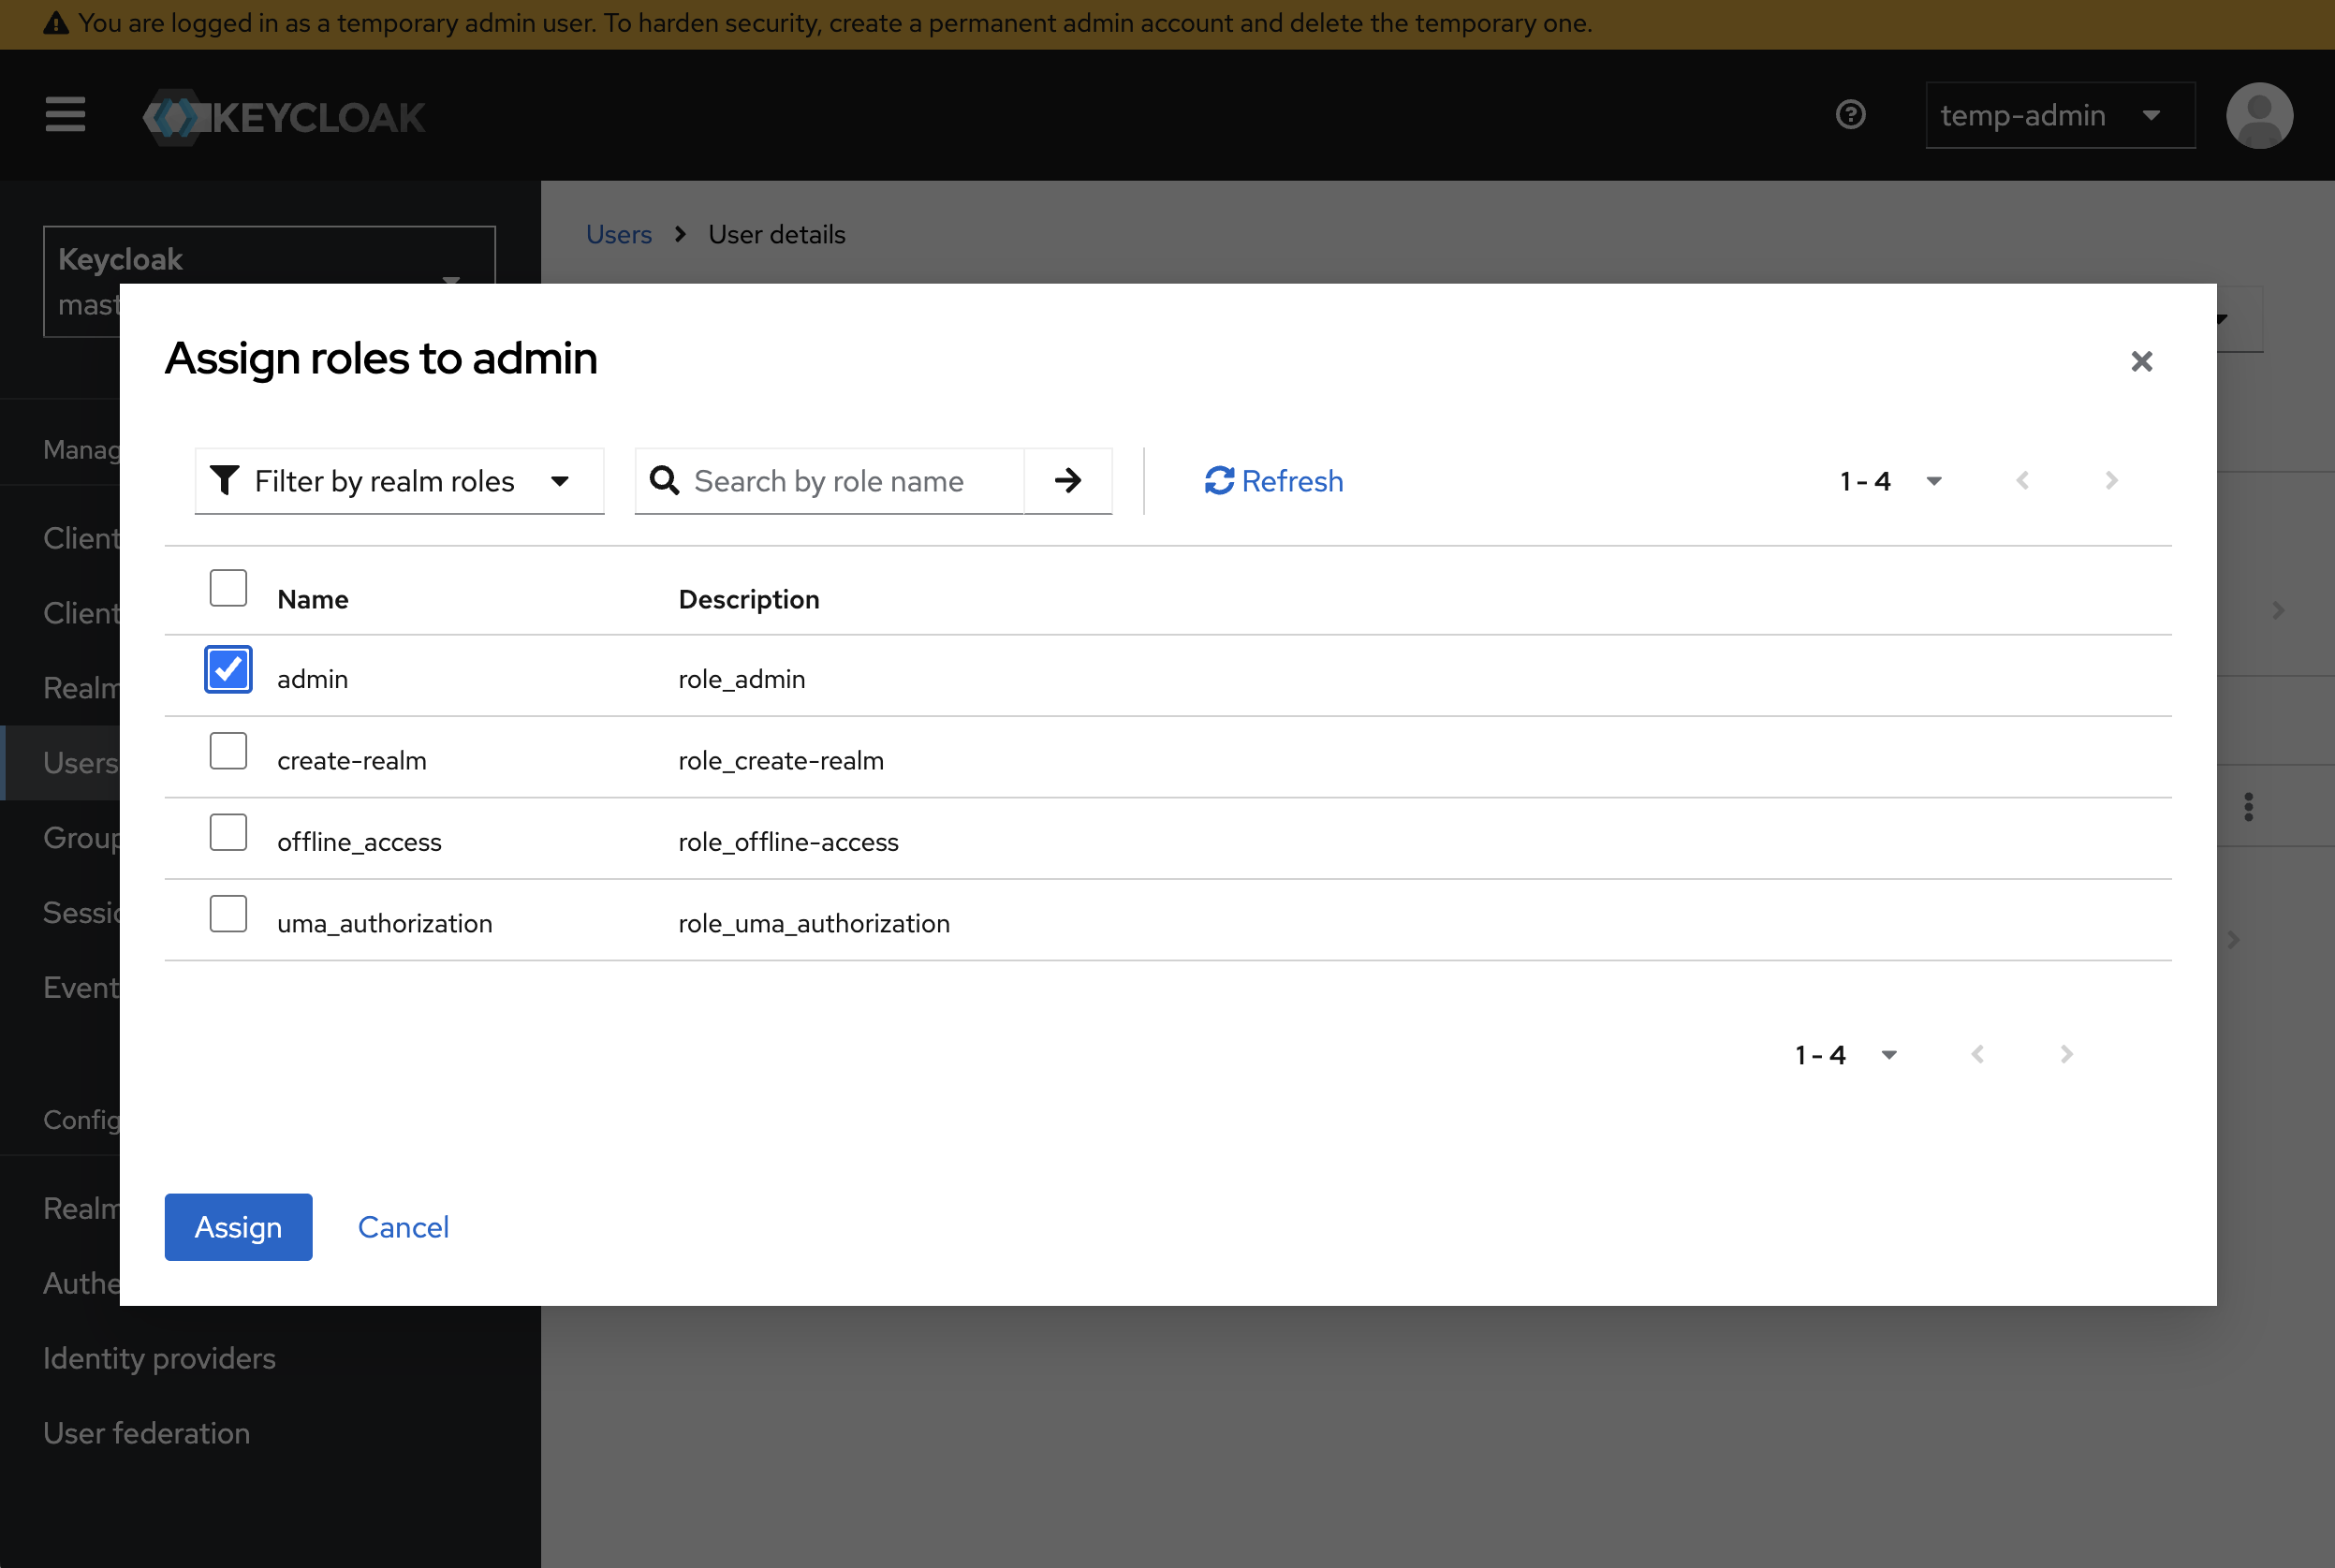2335x1568 pixels.
Task: Uncheck the admin role checkbox
Action: [x=228, y=669]
